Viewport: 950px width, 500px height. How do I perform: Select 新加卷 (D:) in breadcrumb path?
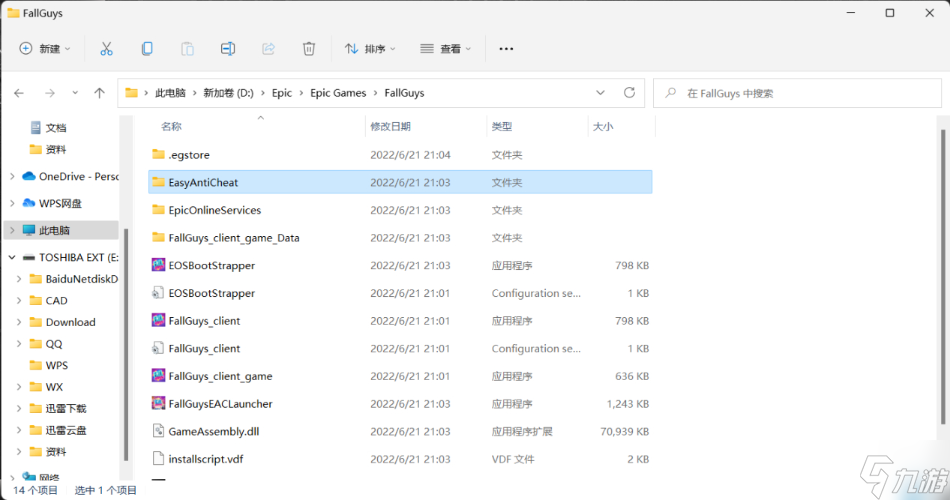[x=228, y=93]
